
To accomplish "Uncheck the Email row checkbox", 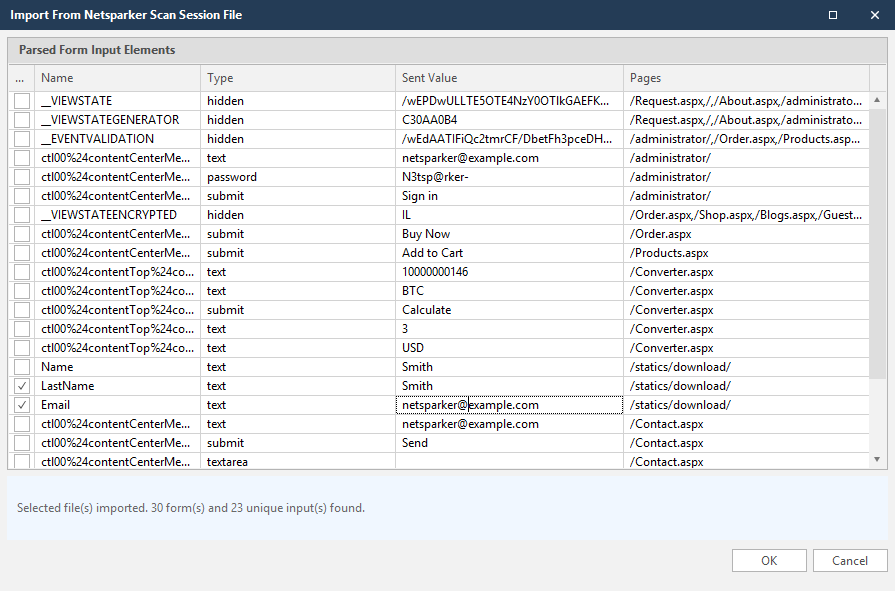I will (x=21, y=405).
